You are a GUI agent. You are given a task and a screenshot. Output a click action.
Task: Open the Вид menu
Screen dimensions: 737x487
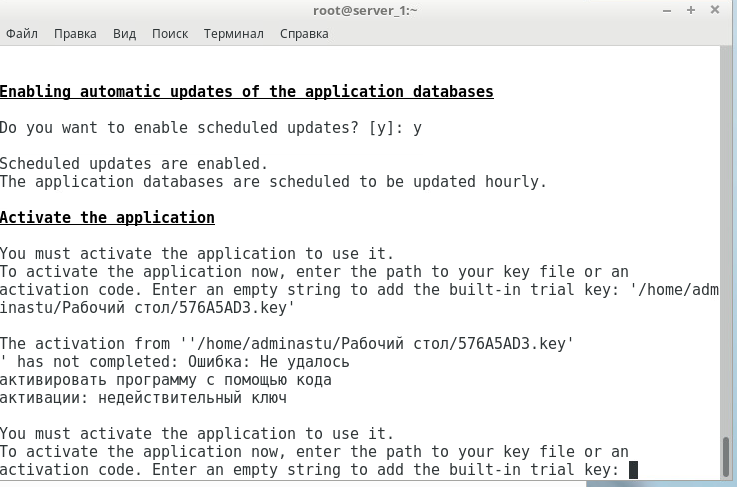pyautogui.click(x=124, y=33)
